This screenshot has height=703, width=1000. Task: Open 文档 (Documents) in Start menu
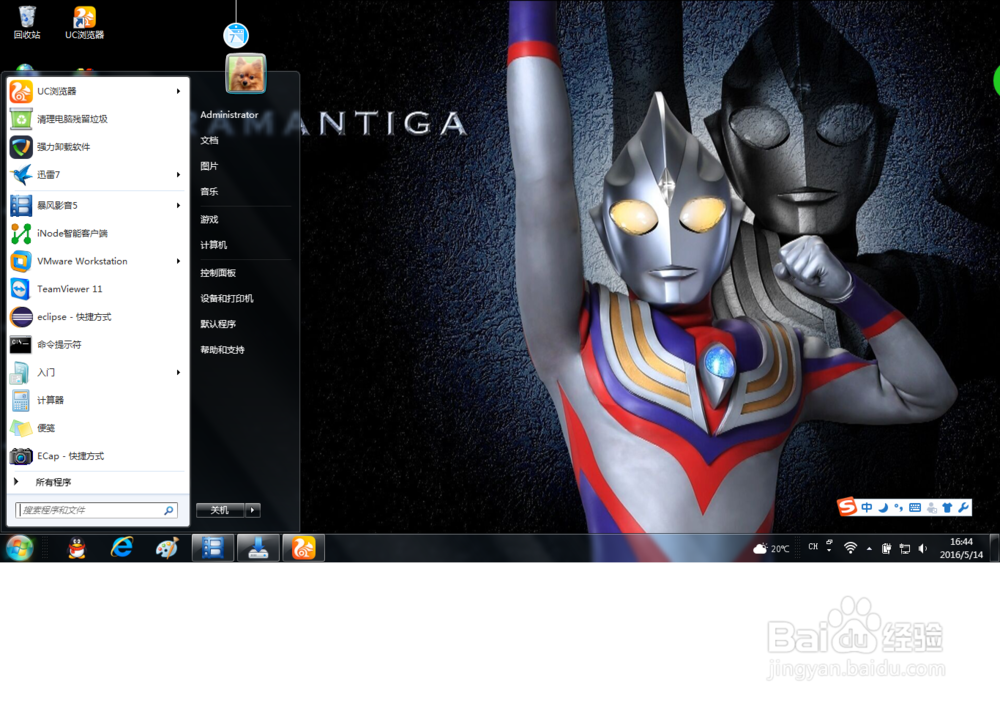pyautogui.click(x=209, y=140)
